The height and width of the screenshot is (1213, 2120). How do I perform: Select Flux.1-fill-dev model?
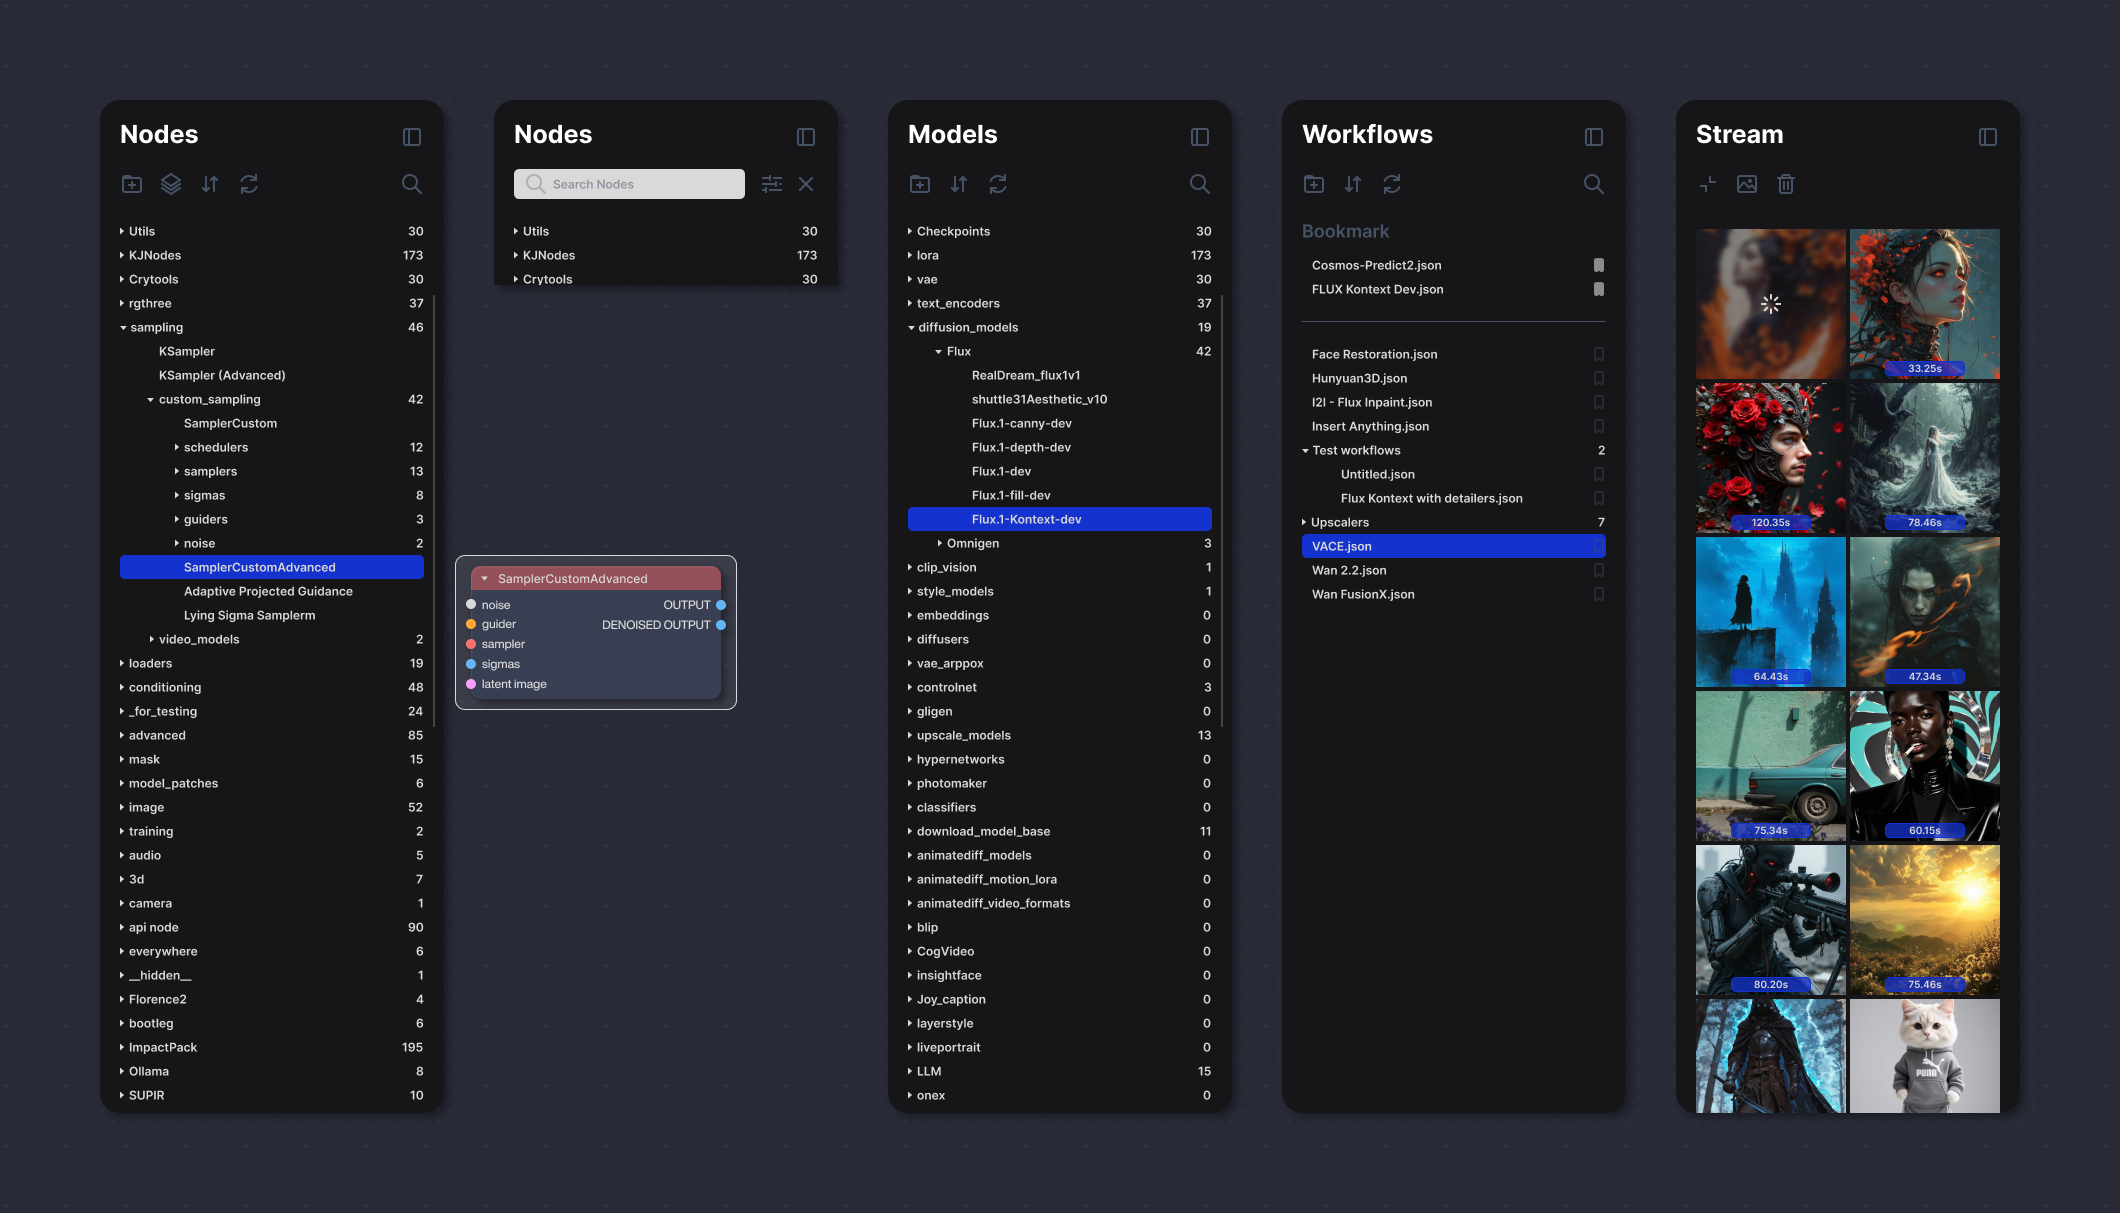(1010, 495)
